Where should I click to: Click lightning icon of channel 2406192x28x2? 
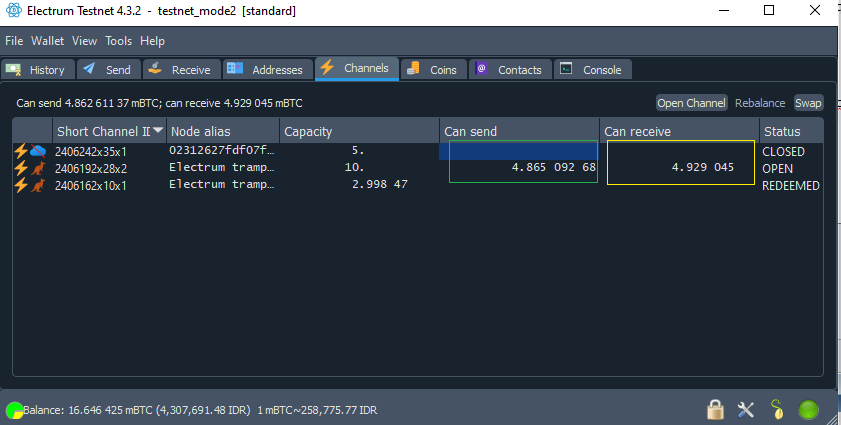click(21, 168)
